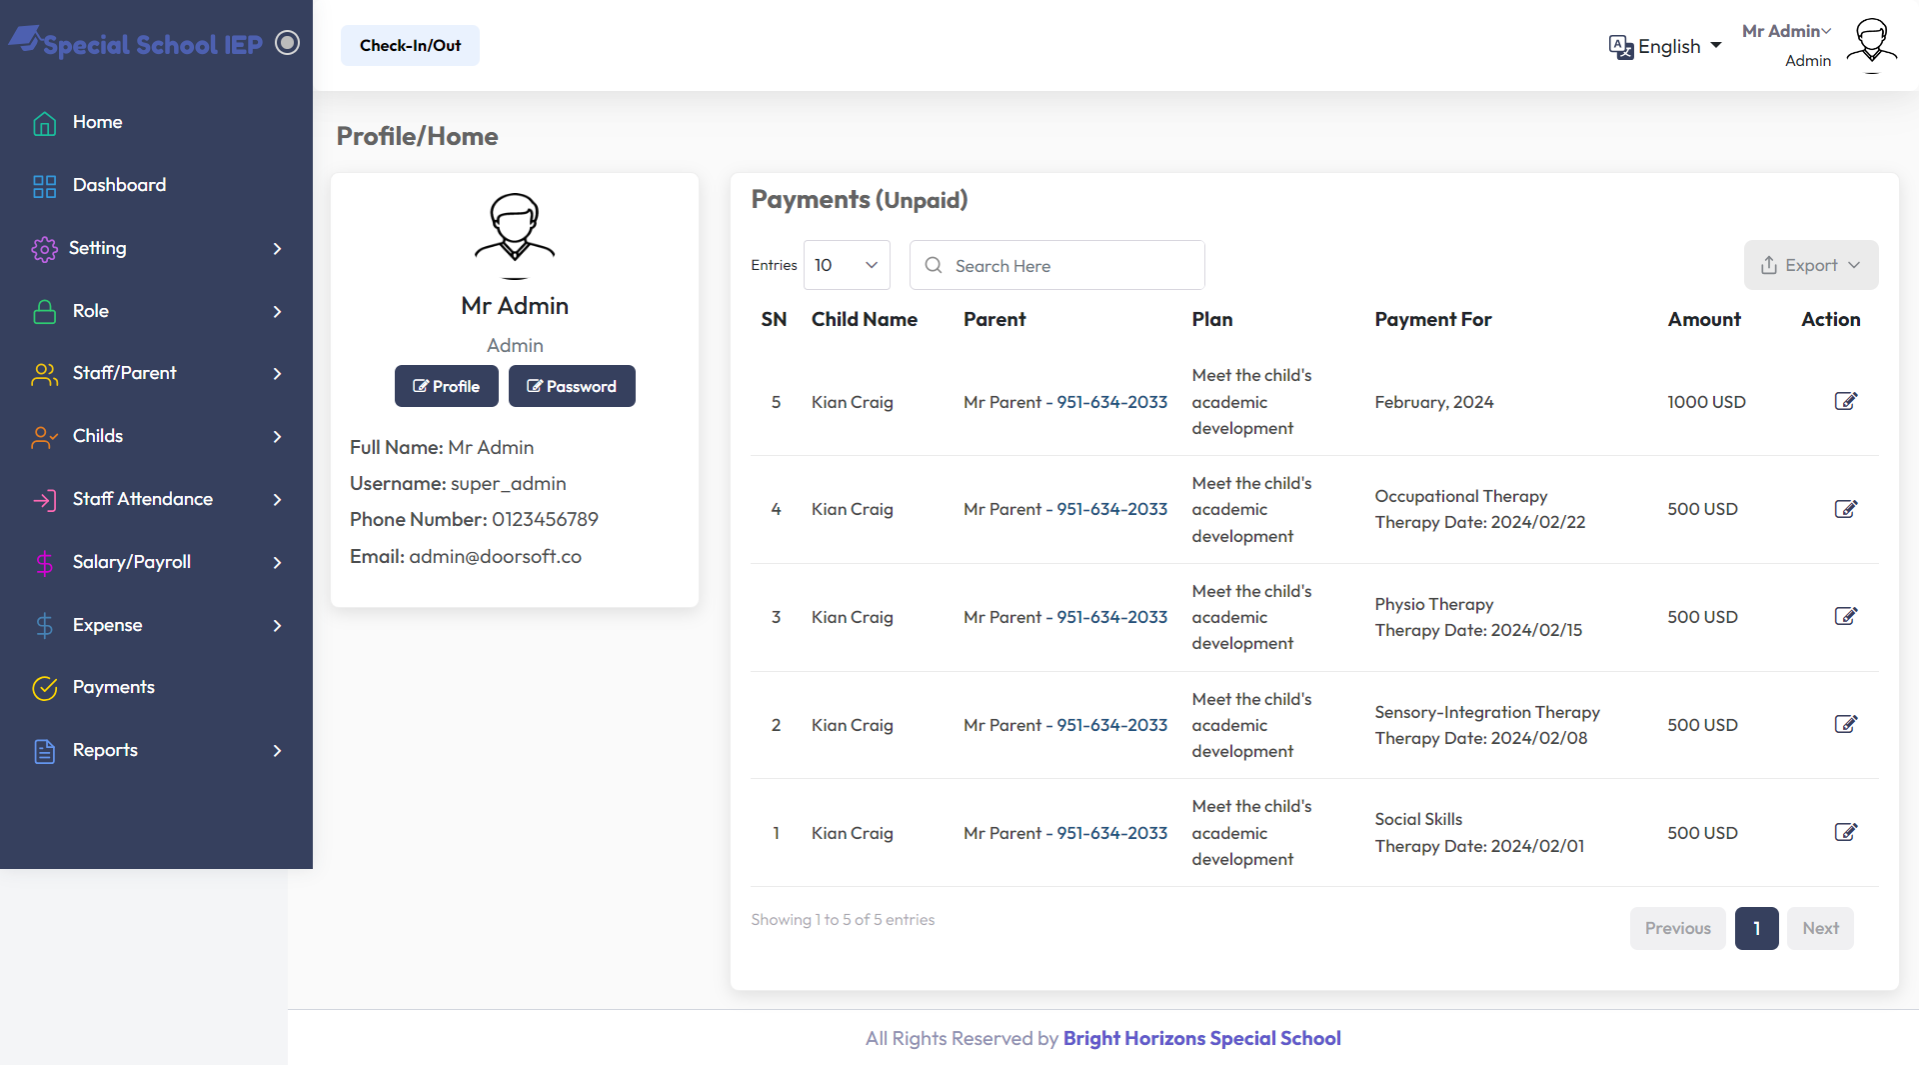
Task: Click the Export button above the payments table
Action: [1810, 265]
